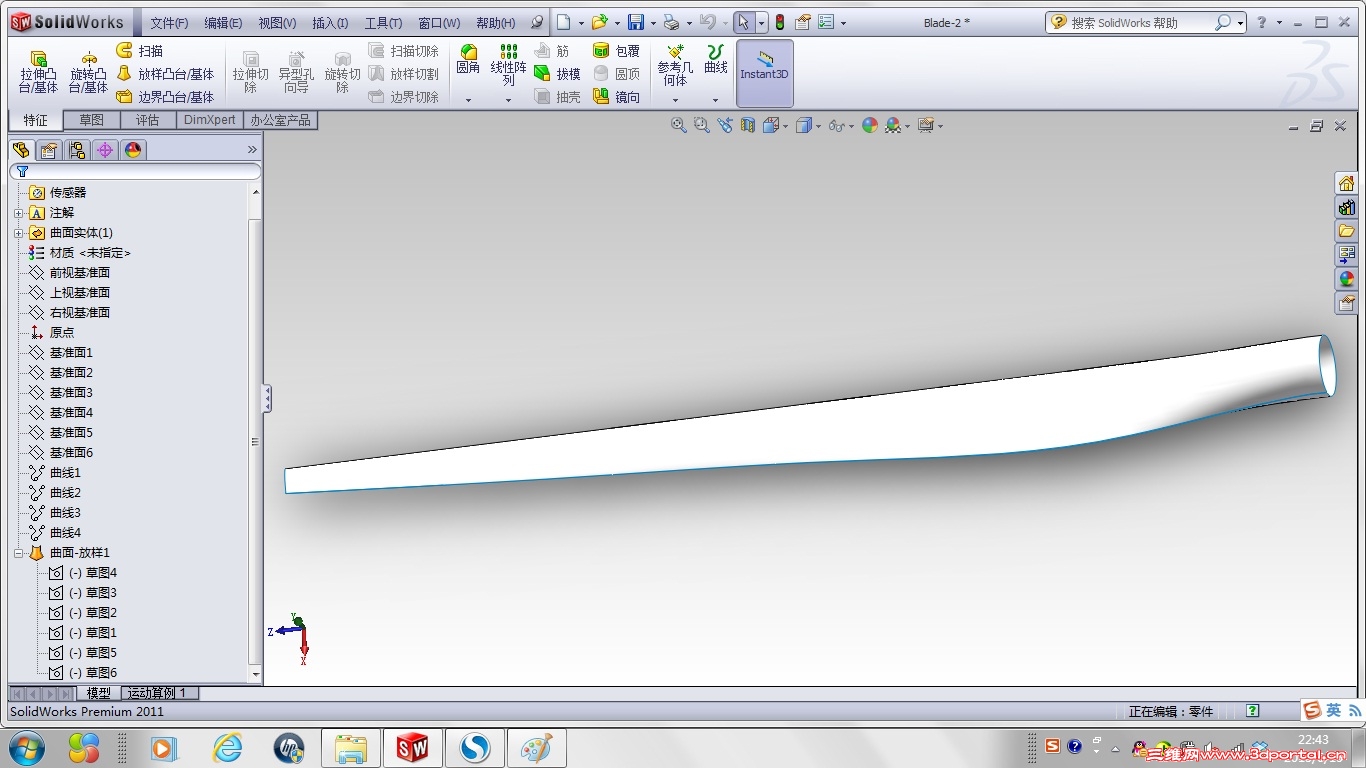The image size is (1366, 768).
Task: Select 前视基准面 in the feature tree
Action: [x=80, y=273]
